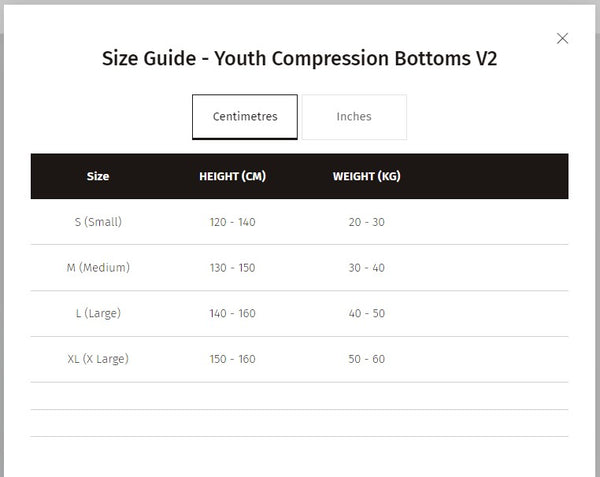Click the 150 - 160 height cell

click(x=232, y=359)
